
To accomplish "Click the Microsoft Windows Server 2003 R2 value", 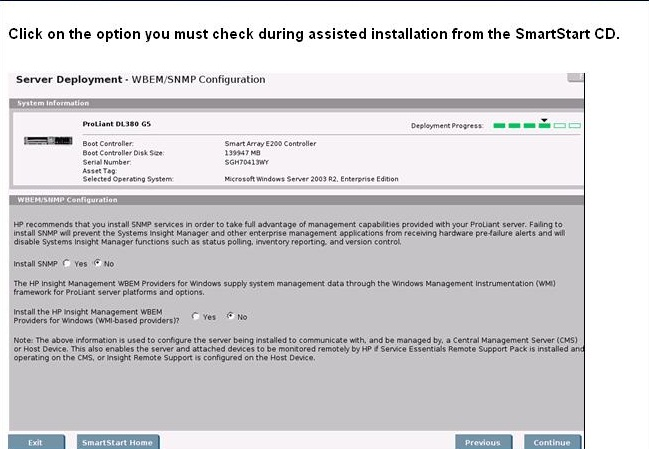I will [x=311, y=179].
